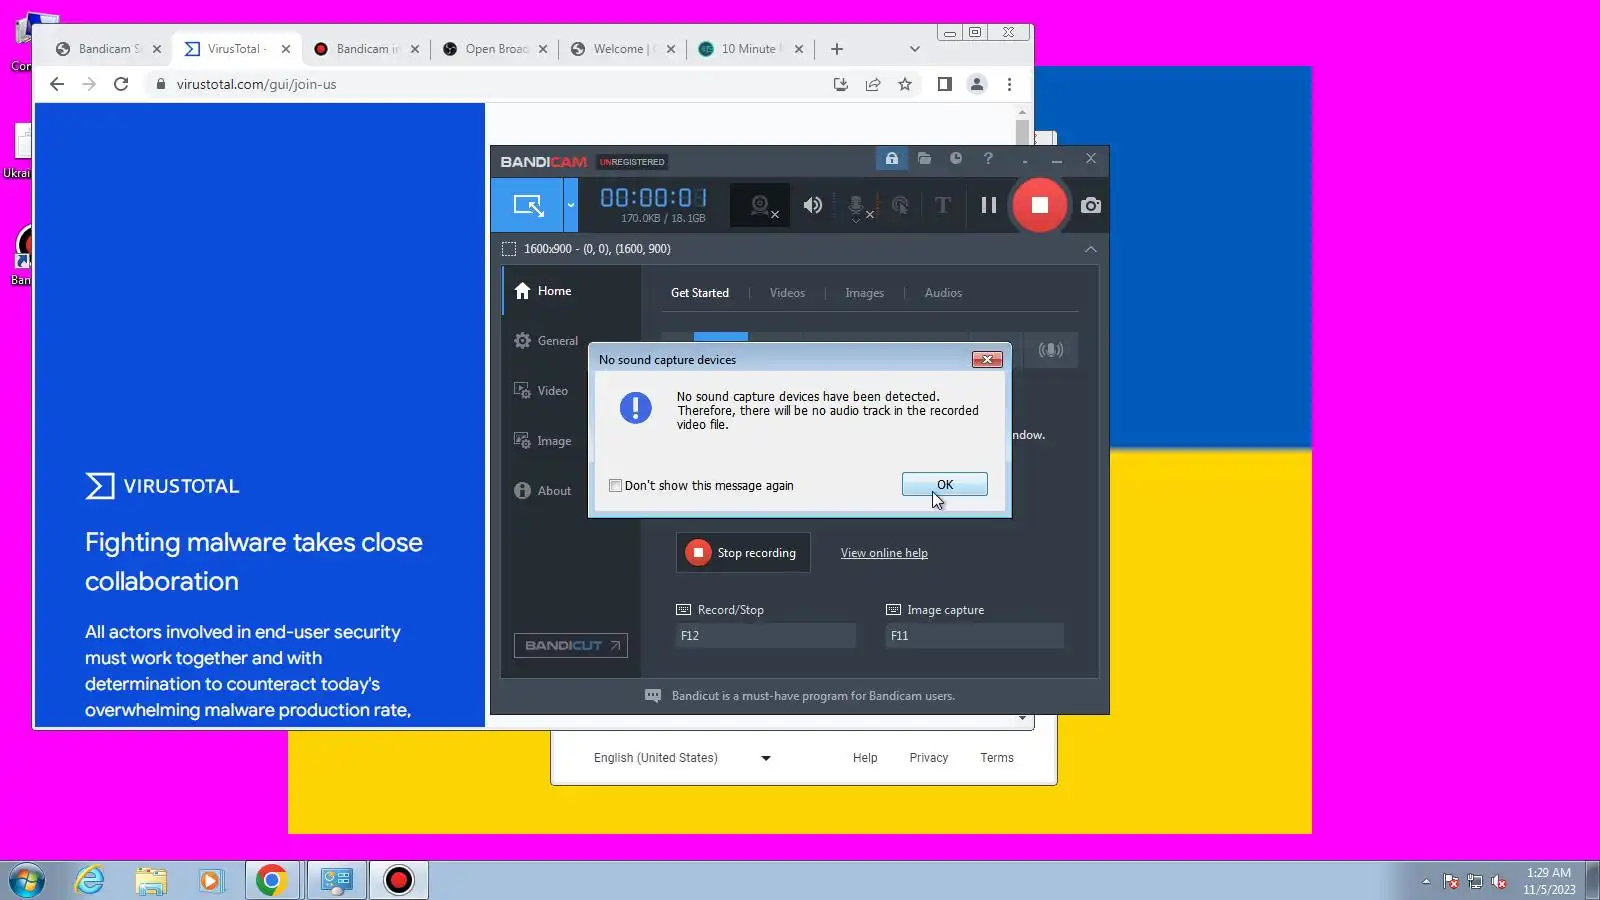Click the Stop recording button
This screenshot has height=900, width=1600.
coord(743,553)
